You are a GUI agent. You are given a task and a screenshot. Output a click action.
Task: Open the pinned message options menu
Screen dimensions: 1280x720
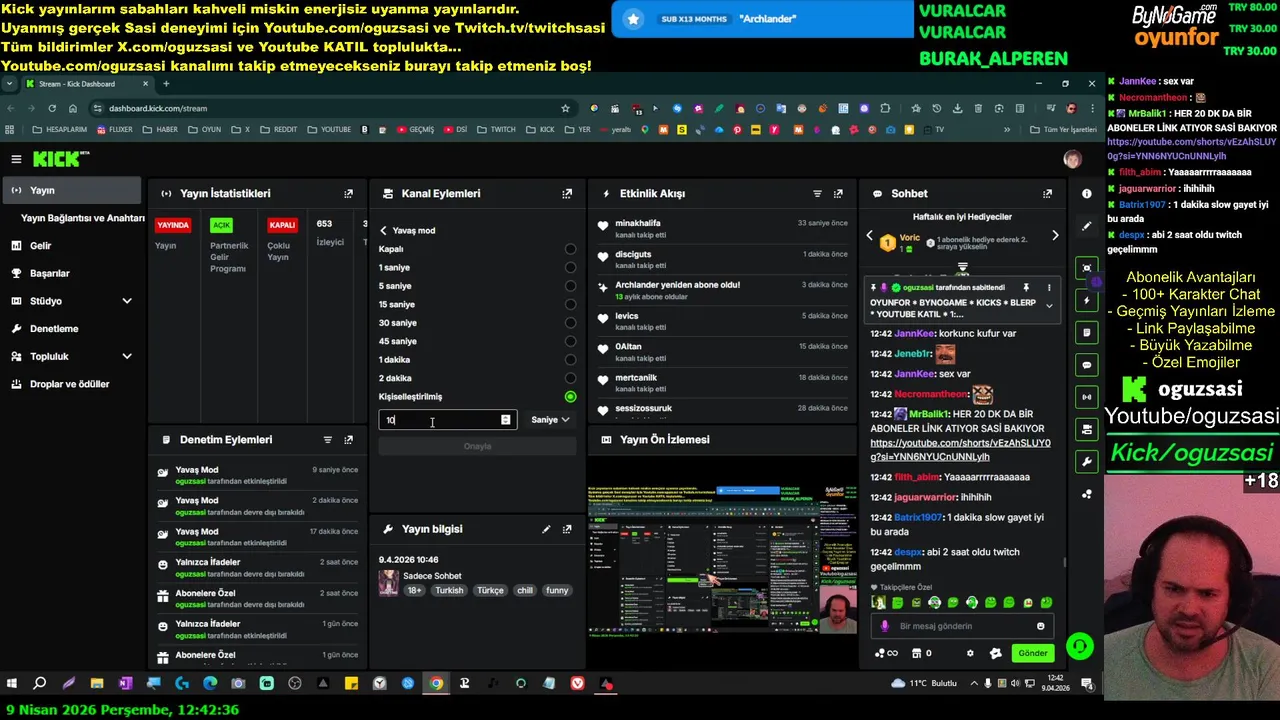(1049, 288)
